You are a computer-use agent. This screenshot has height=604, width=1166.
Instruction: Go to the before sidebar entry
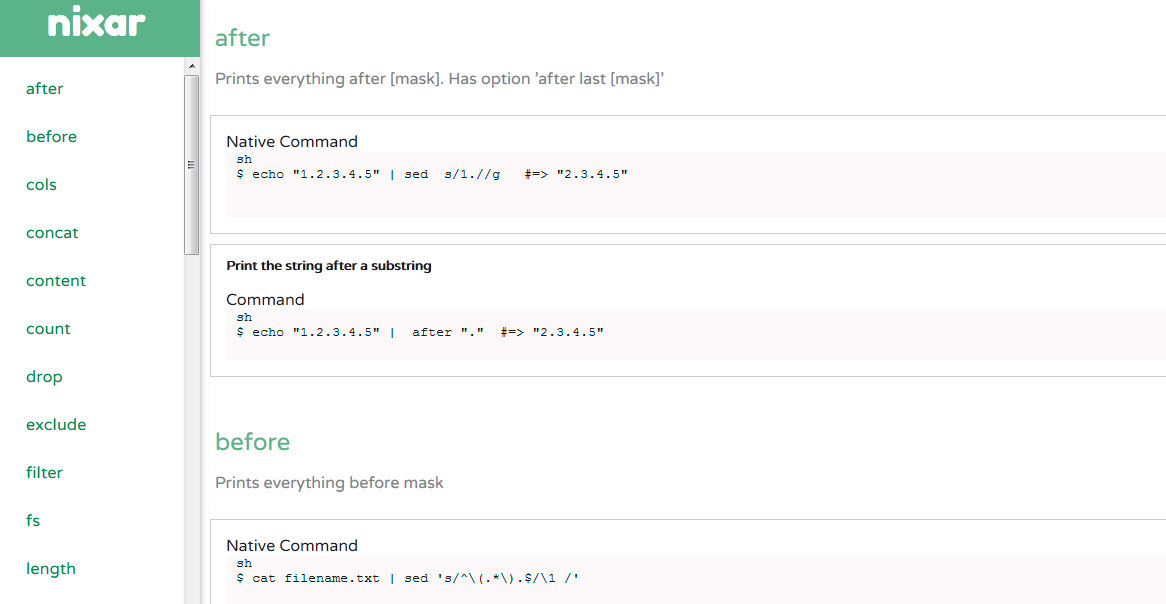click(51, 137)
